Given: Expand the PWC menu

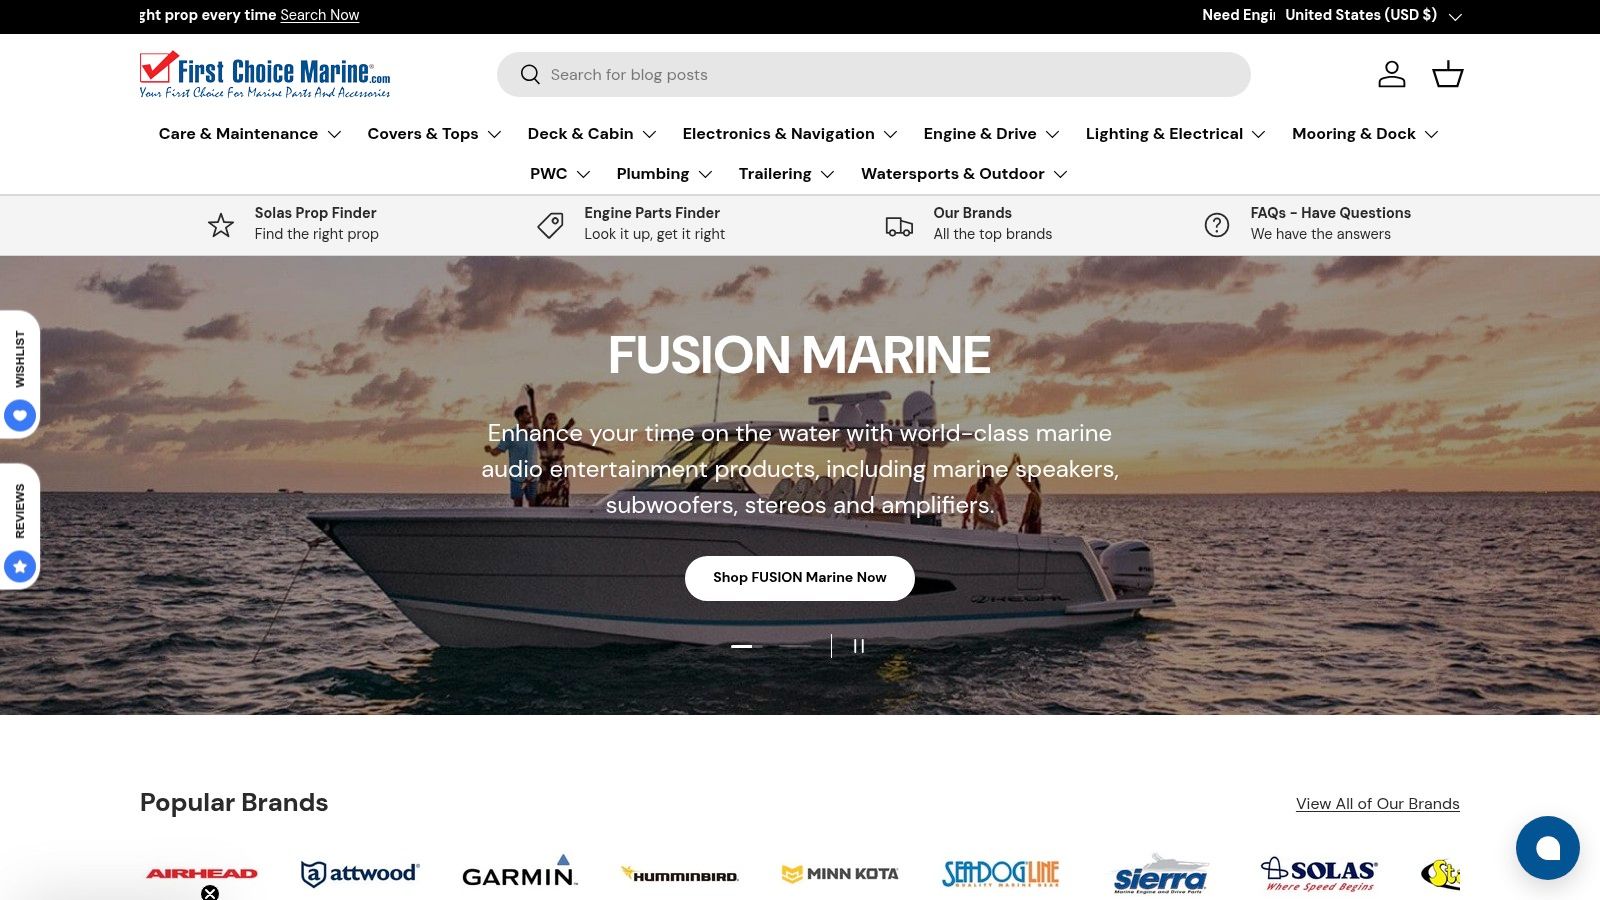Looking at the screenshot, I should coord(560,174).
